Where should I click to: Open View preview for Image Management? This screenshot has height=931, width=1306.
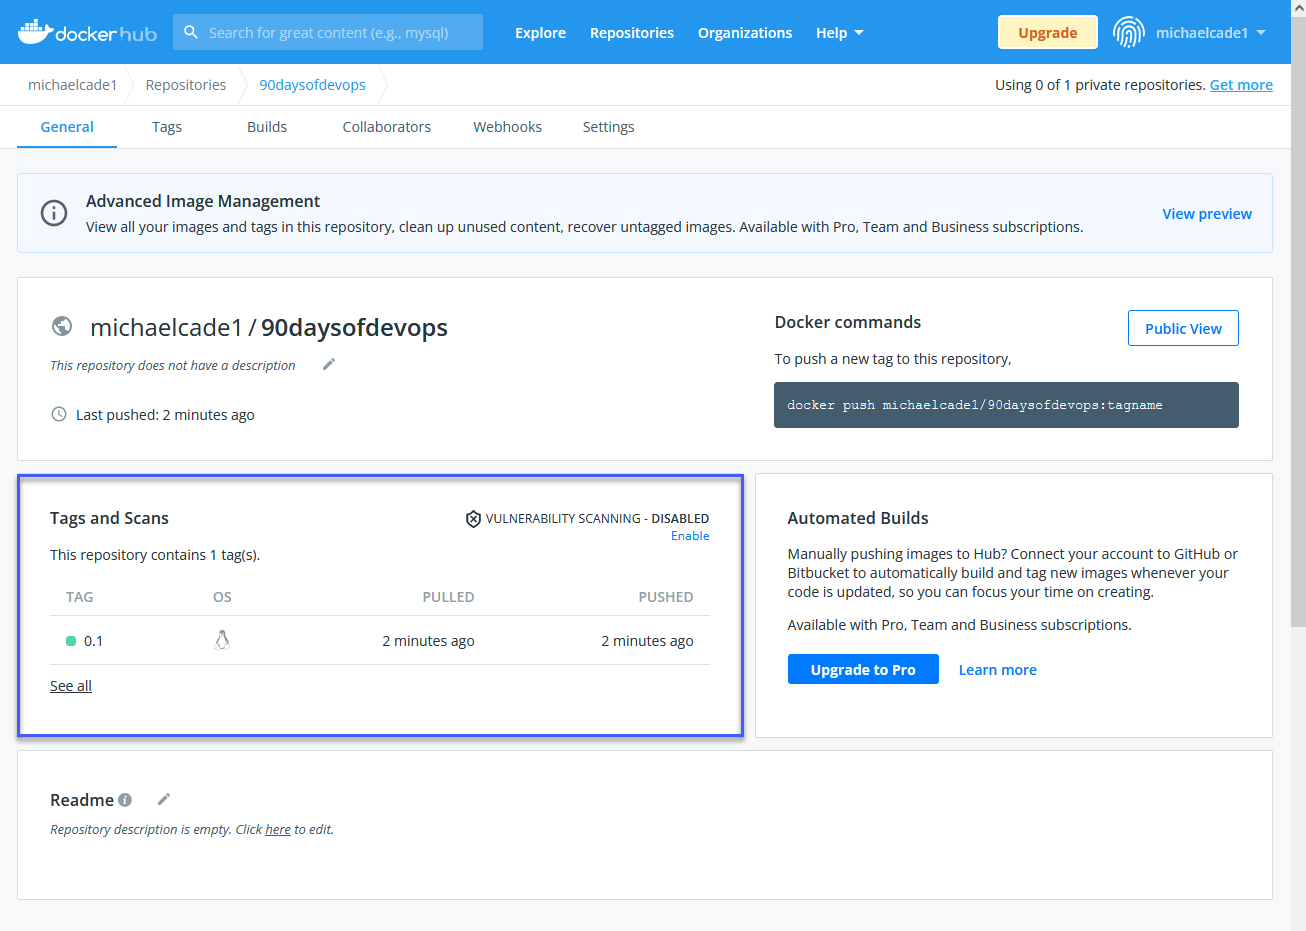[x=1206, y=214]
